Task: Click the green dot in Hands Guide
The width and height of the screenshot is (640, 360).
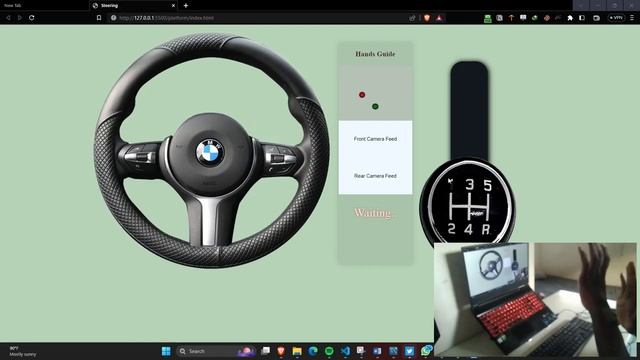Action: [x=375, y=107]
